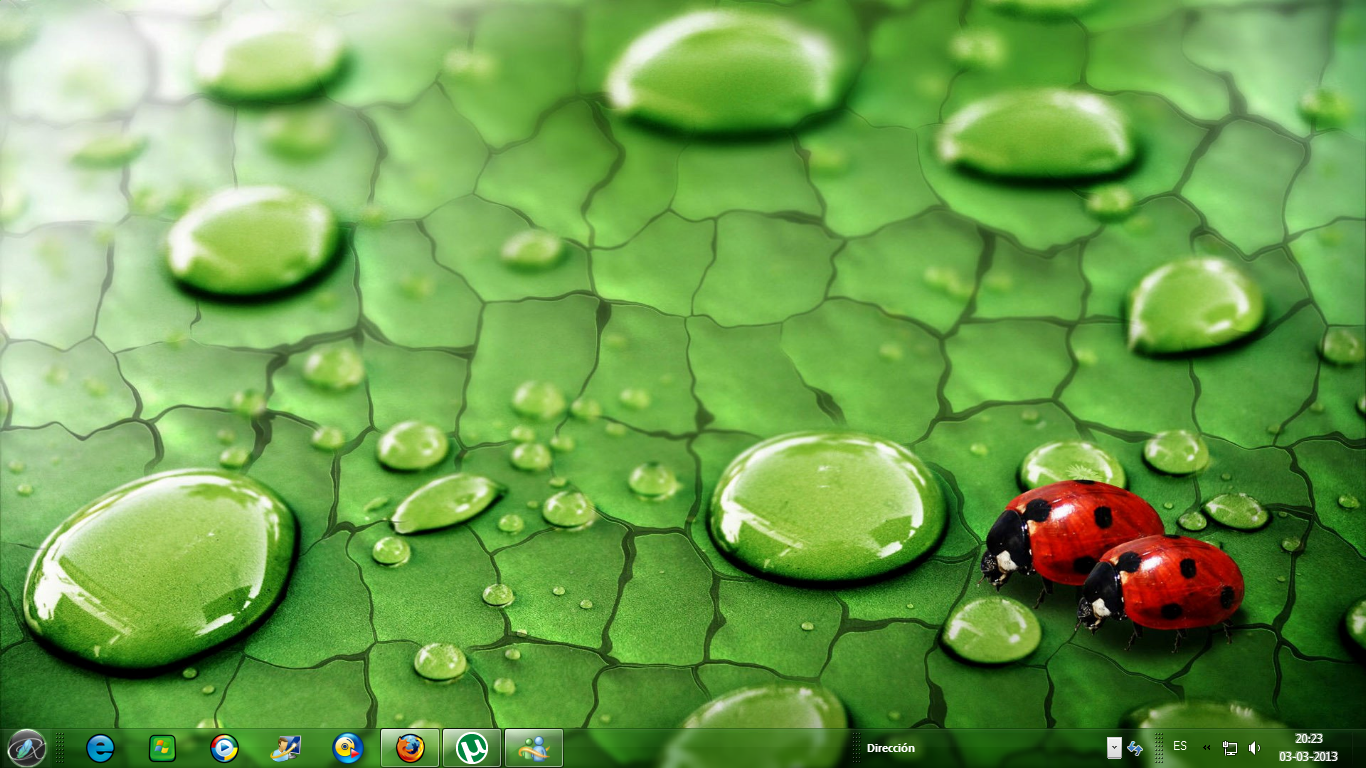Open the ES language selector
Image resolution: width=1366 pixels, height=768 pixels.
point(1180,747)
